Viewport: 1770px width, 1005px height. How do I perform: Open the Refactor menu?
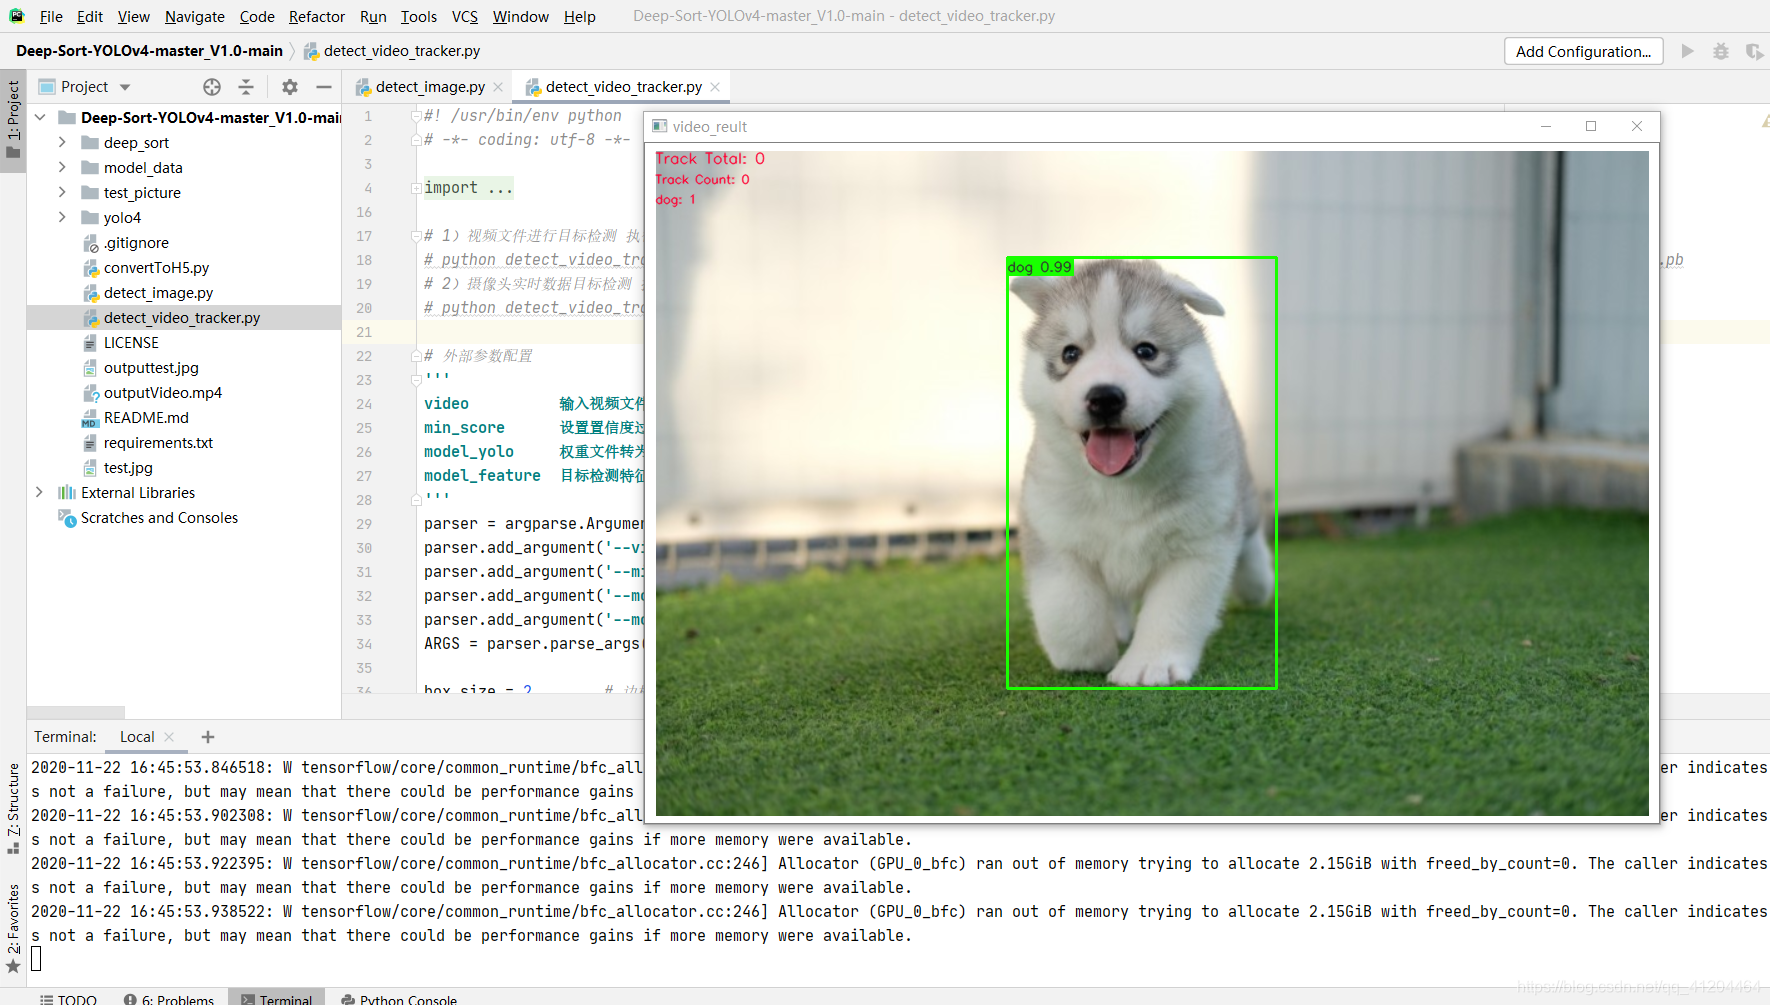click(316, 16)
